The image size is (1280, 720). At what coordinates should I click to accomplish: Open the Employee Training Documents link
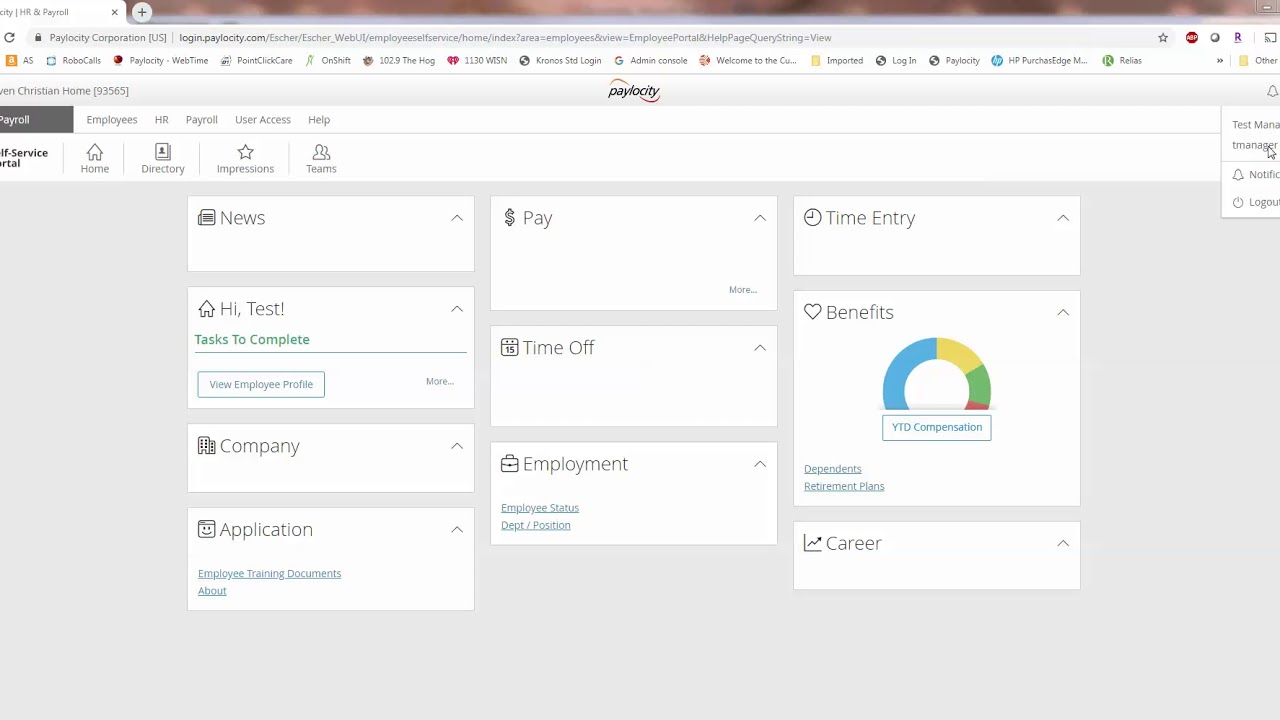[270, 573]
